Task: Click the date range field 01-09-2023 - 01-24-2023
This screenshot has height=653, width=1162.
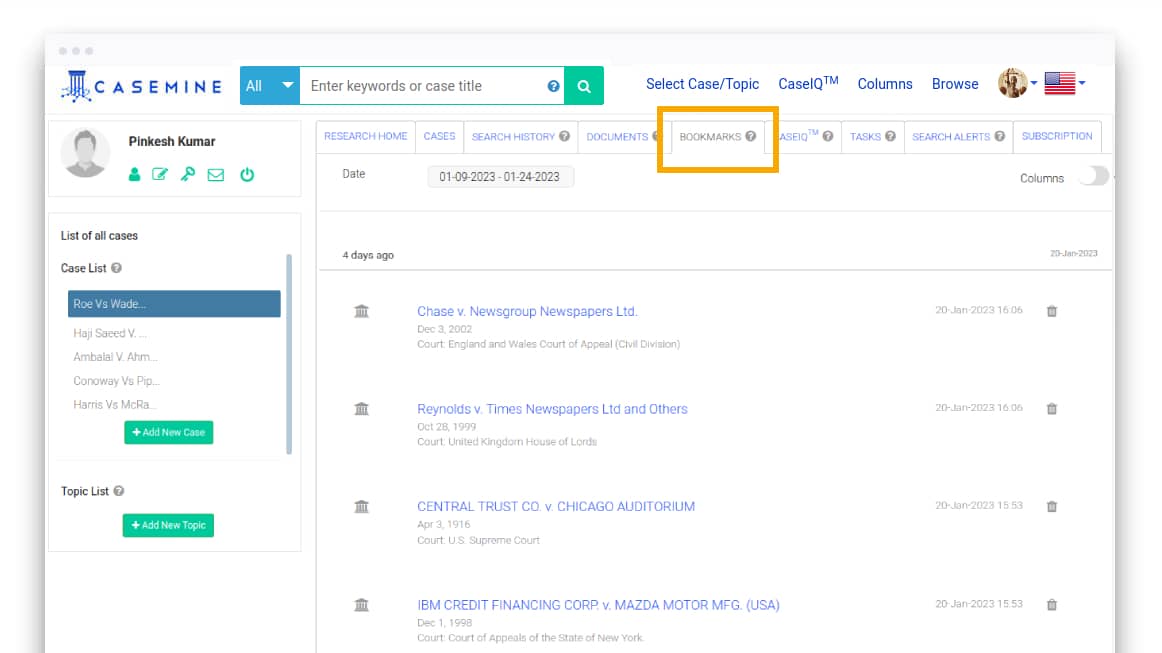Action: tap(500, 177)
